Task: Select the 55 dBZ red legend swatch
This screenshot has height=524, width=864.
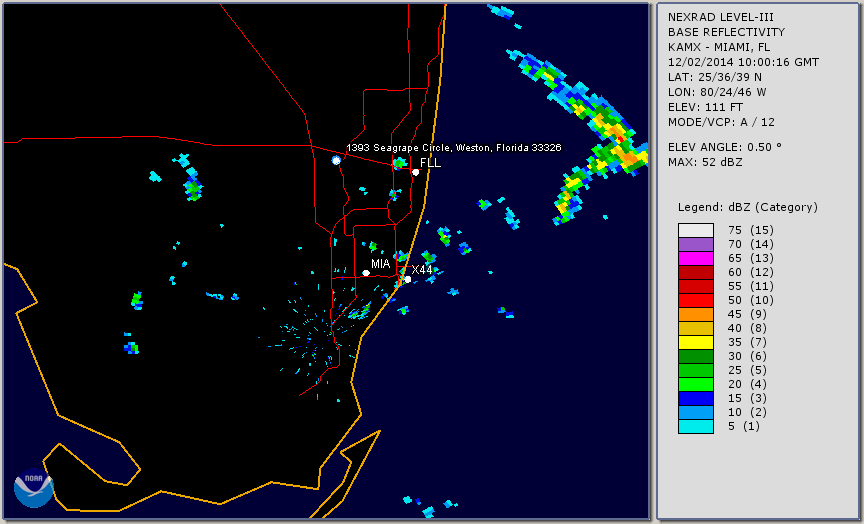Action: point(696,287)
